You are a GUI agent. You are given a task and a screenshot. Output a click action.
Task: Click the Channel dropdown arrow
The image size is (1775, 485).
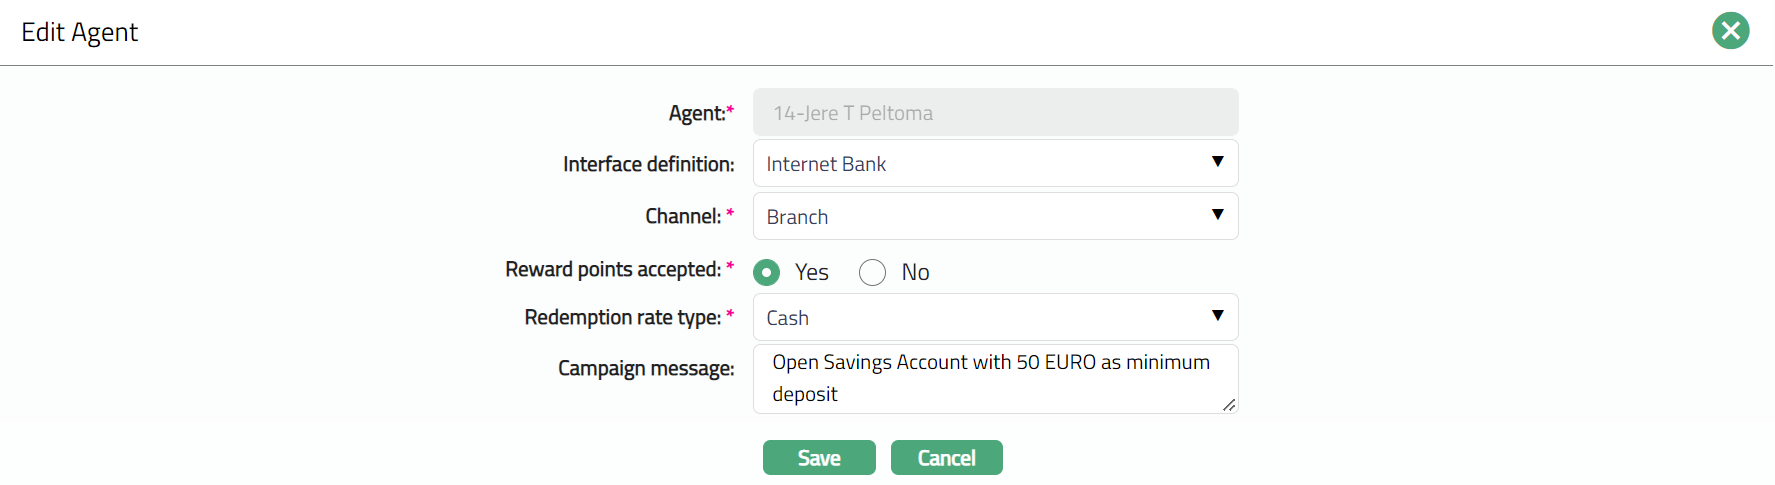pos(1217,215)
